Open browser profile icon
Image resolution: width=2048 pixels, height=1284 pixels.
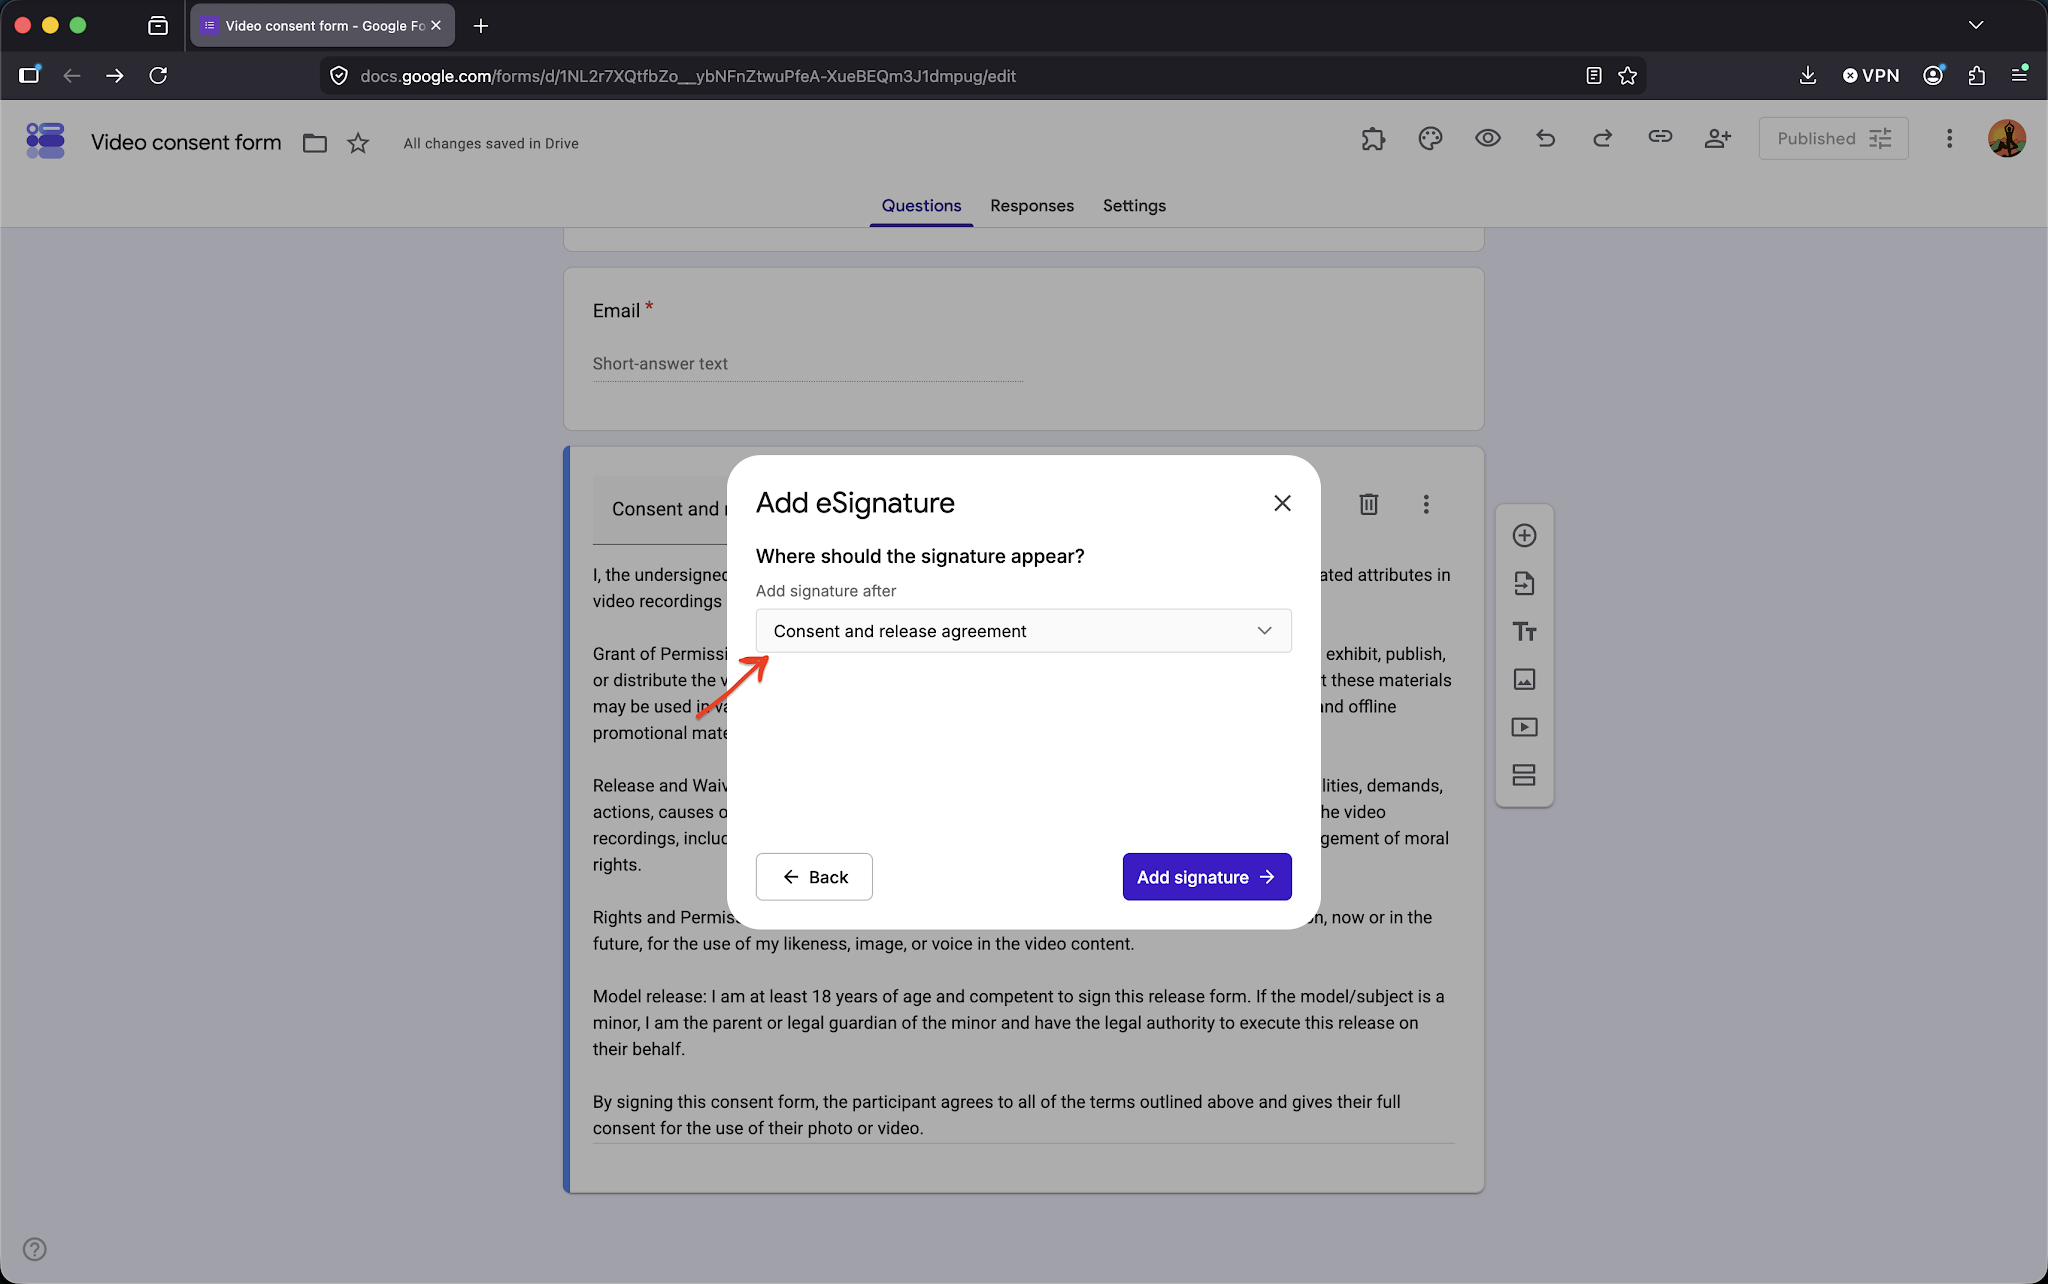point(1933,75)
